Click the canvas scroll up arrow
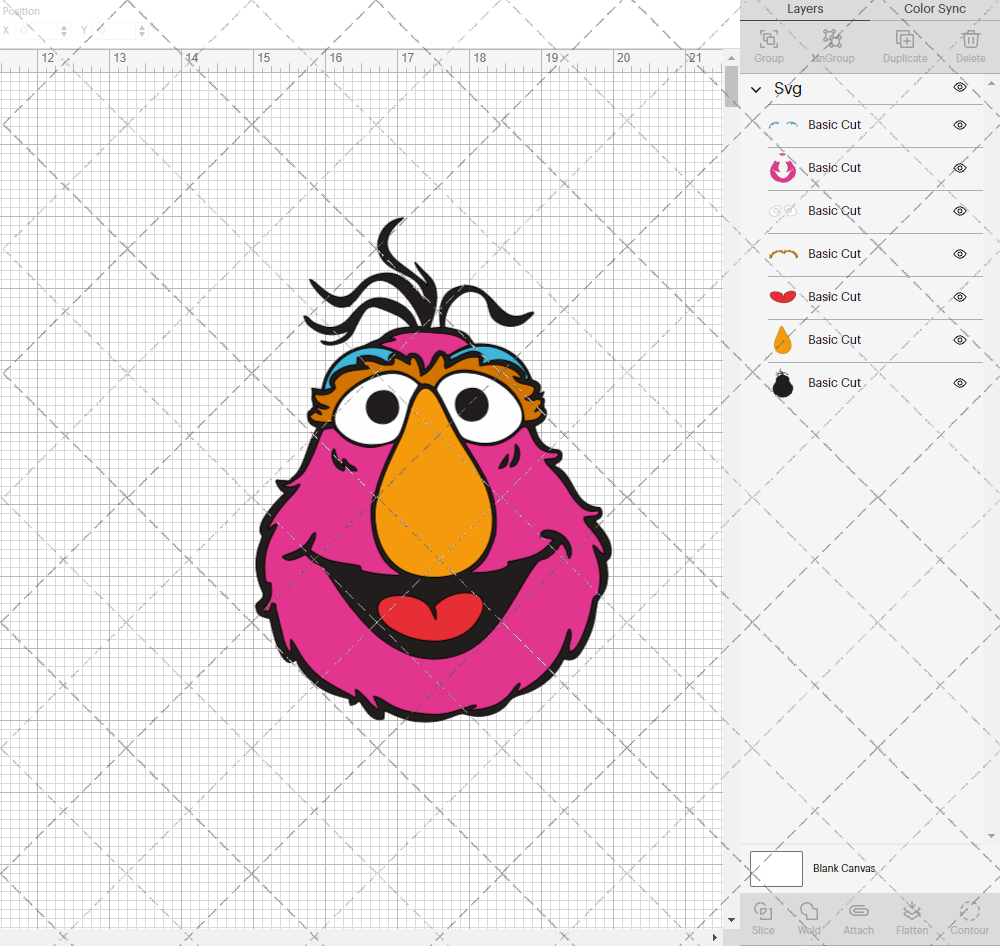 tap(731, 58)
